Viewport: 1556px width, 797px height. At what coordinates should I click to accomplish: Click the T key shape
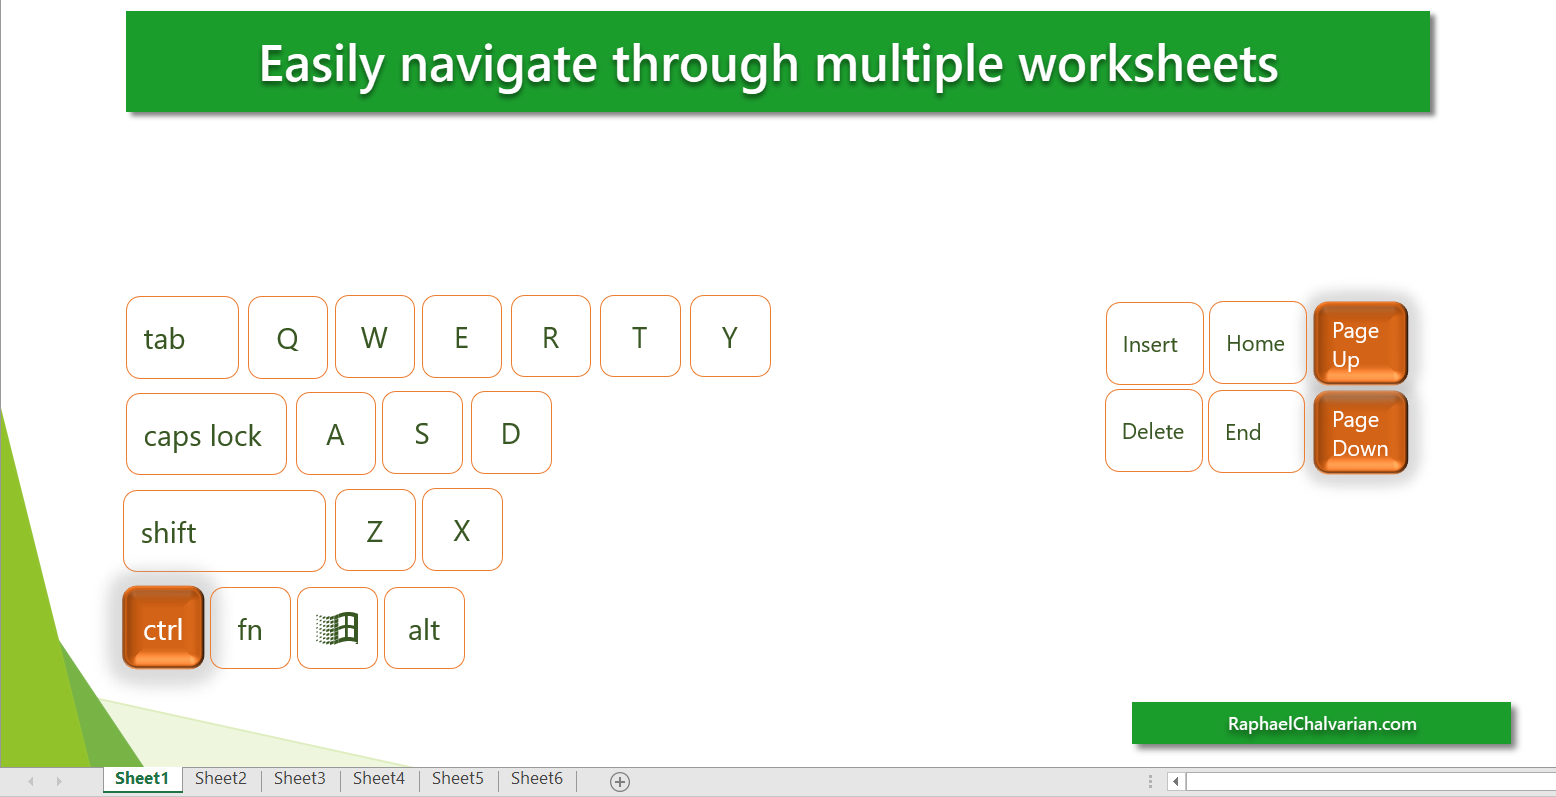click(640, 336)
